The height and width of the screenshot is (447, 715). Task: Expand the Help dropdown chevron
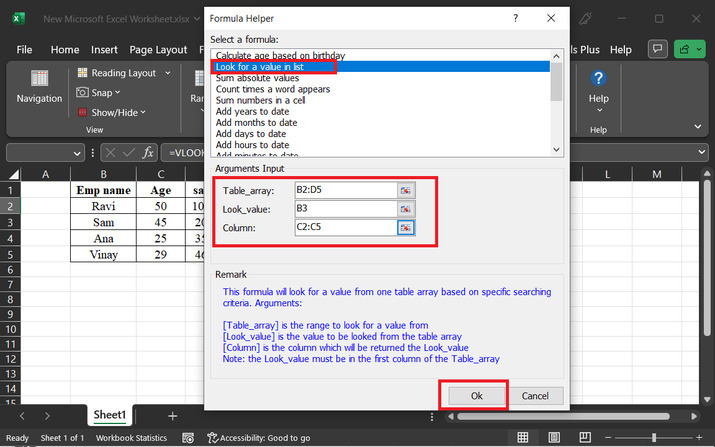599,110
